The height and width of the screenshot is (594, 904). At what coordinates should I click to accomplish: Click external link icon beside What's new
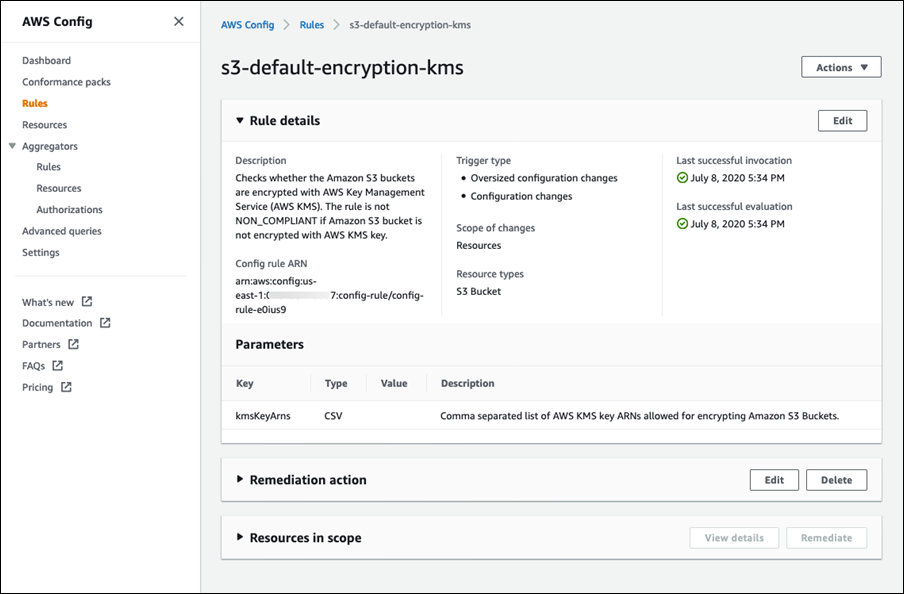coord(87,302)
